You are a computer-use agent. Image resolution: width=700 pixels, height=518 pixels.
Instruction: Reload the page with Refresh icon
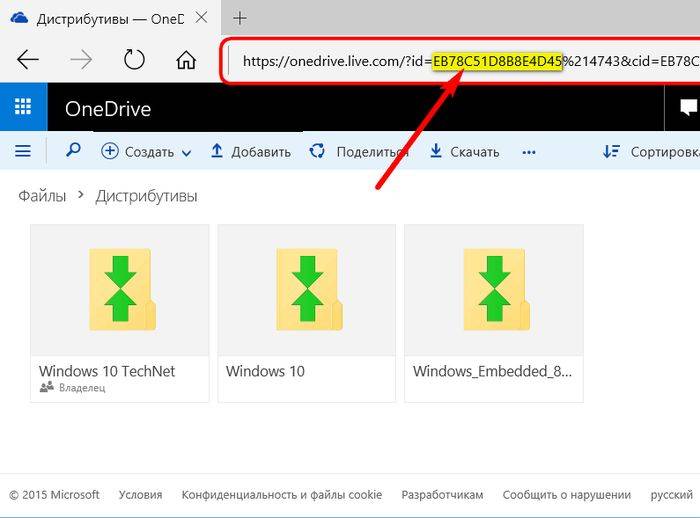coord(134,59)
